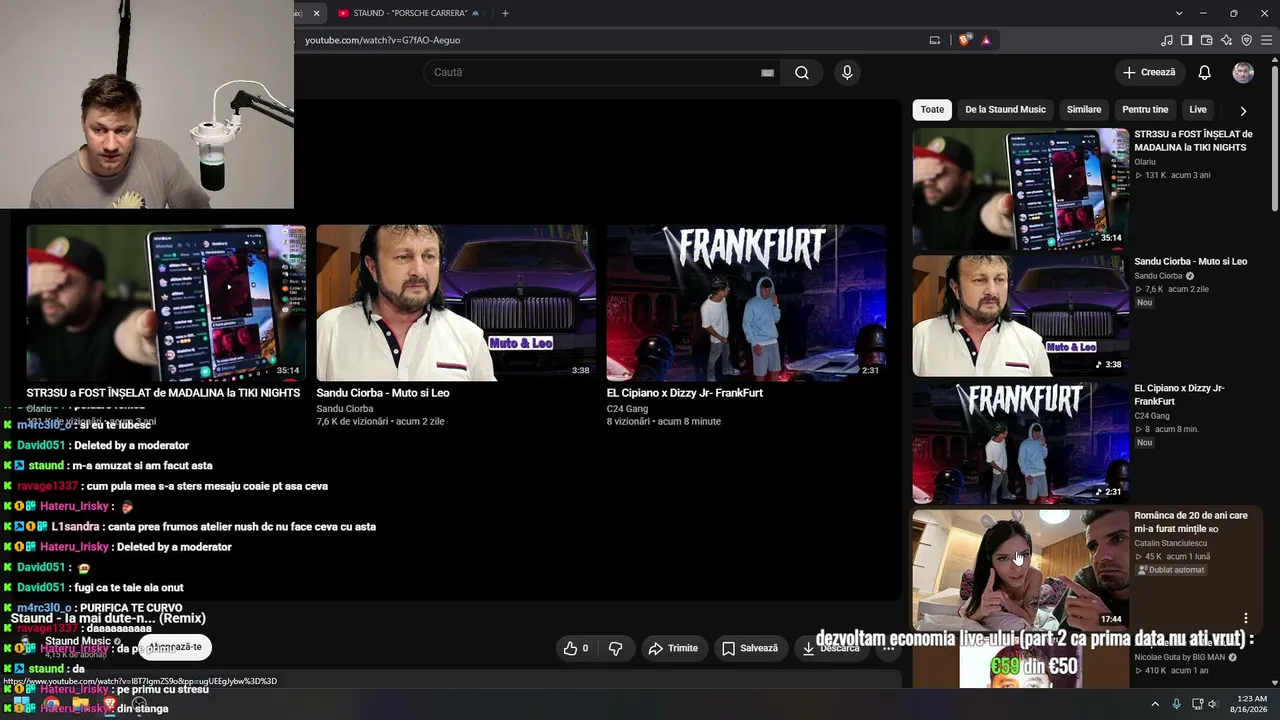Click the C24 Gang channel name in sidebar
Screen dimensions: 1280x720
(x=1152, y=416)
